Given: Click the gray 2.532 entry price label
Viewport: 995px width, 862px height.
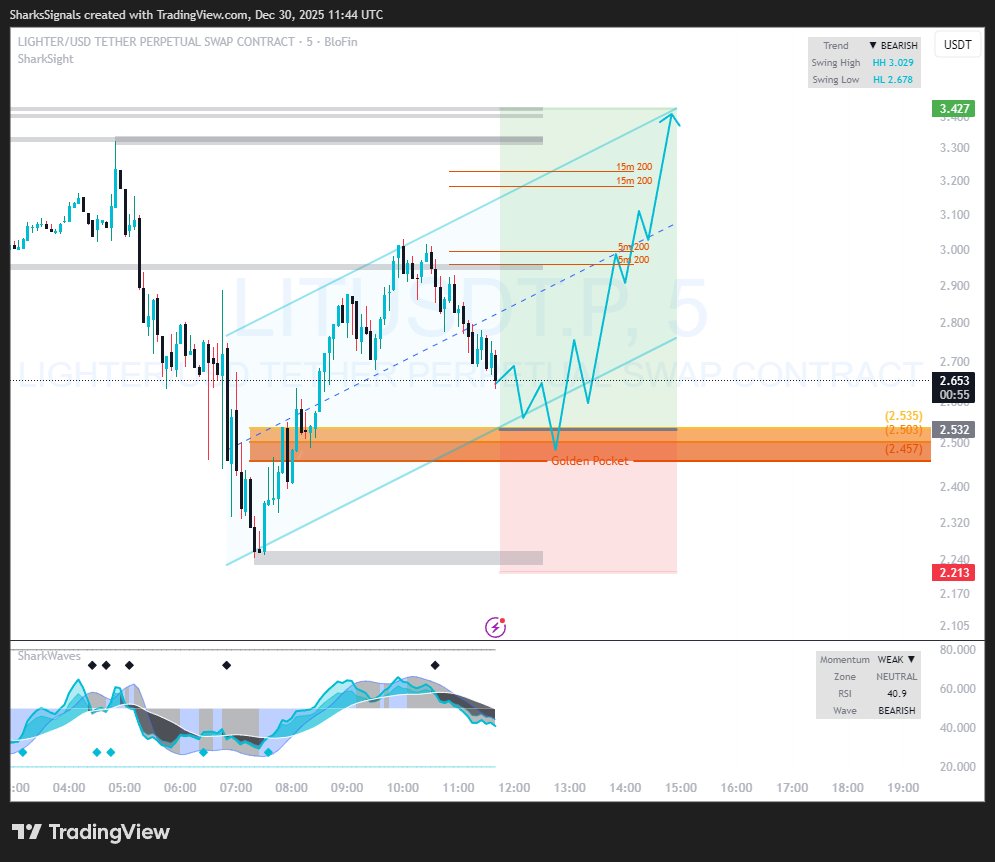Looking at the screenshot, I should [x=954, y=430].
